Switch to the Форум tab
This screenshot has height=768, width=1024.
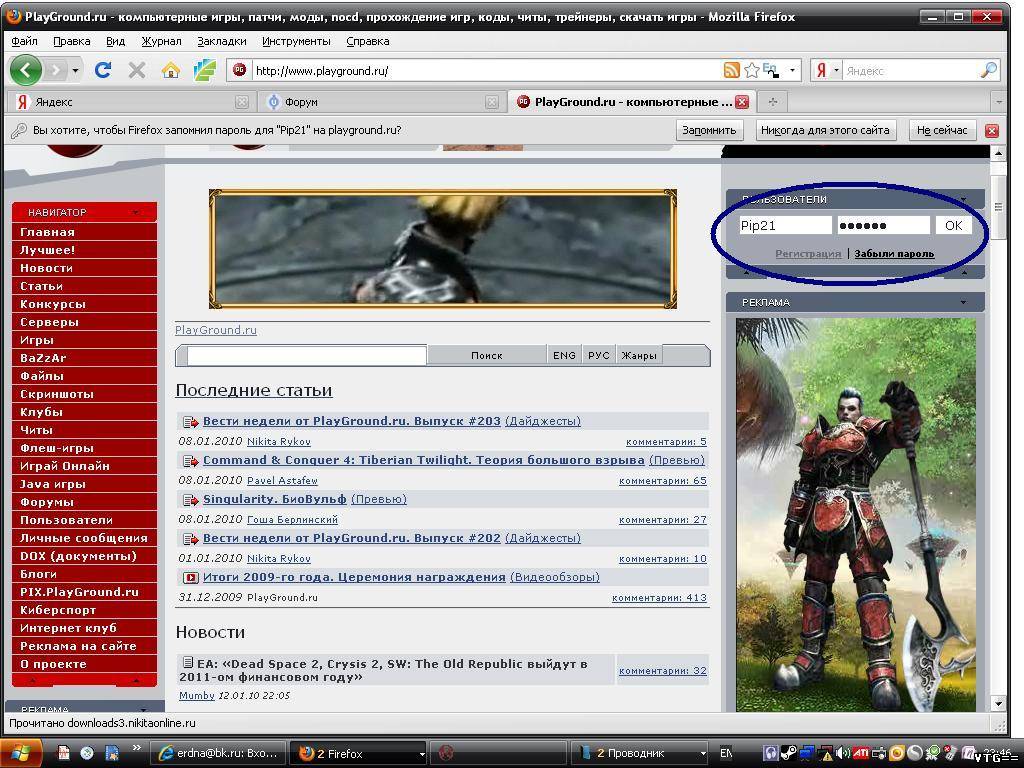point(380,102)
